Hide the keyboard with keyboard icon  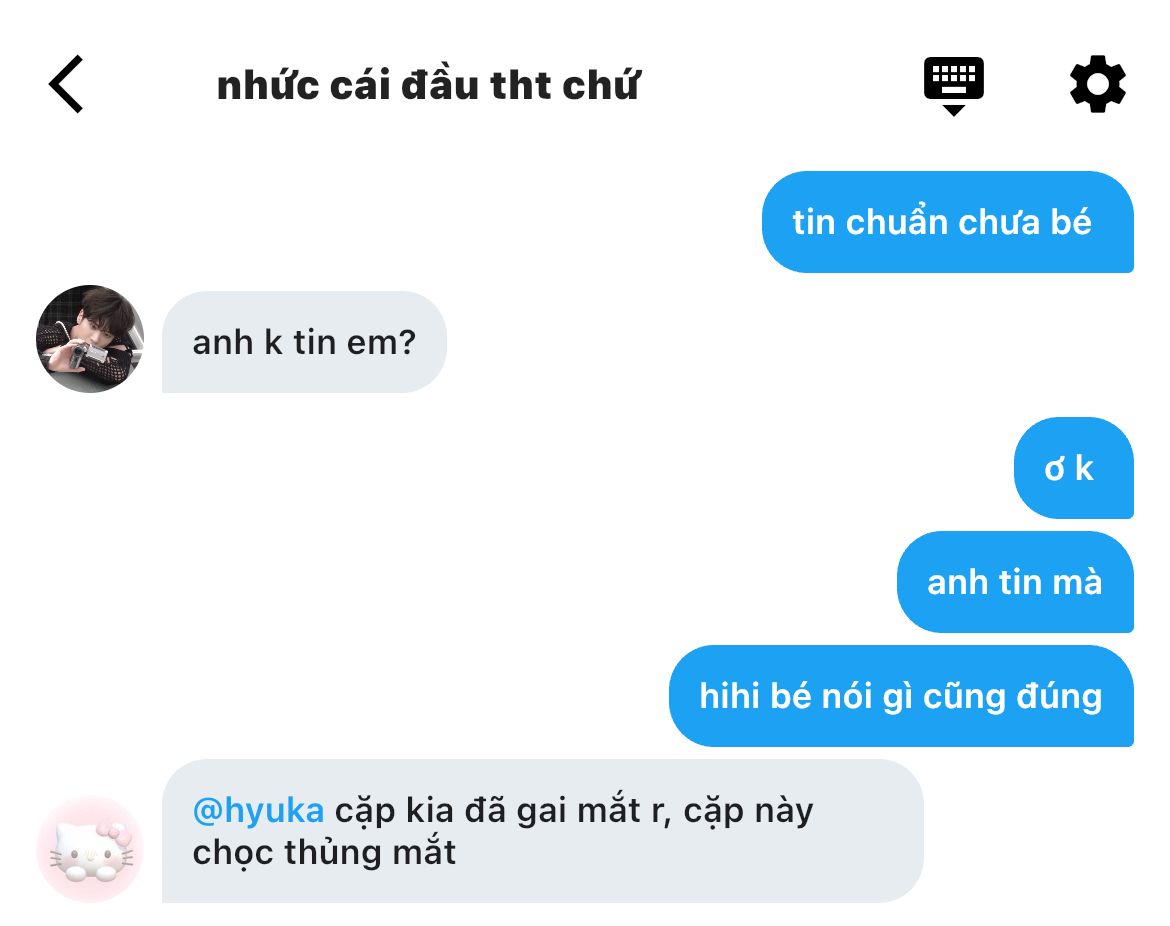point(954,85)
